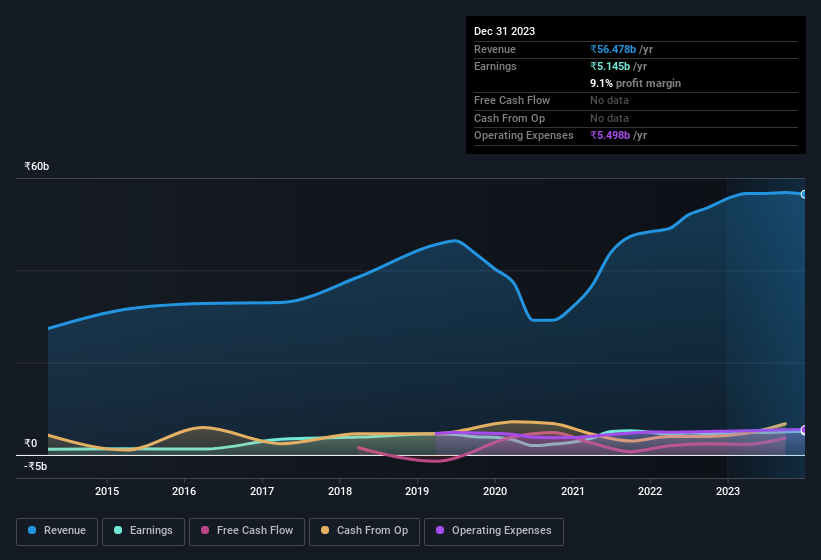Toggle the Earnings series legend button

pos(143,531)
